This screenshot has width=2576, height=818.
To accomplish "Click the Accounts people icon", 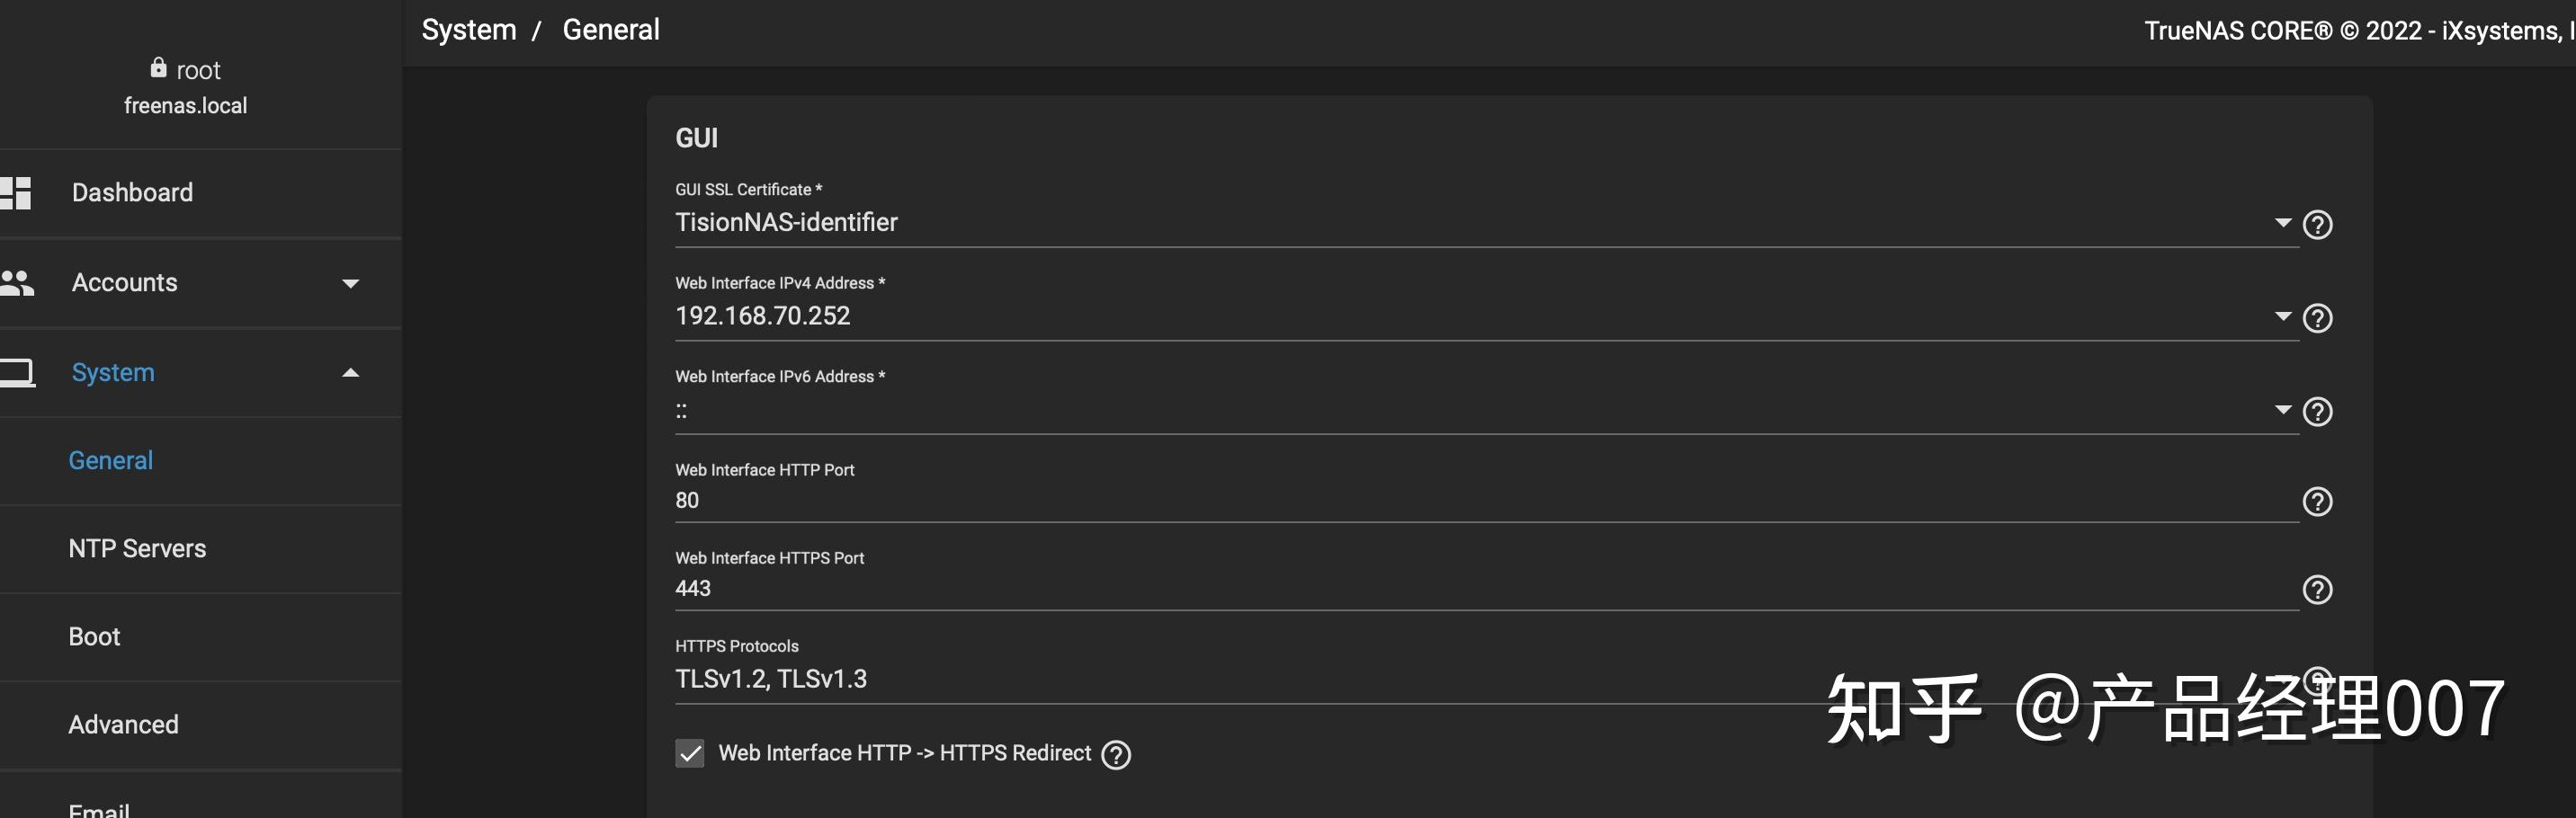I will tap(20, 282).
